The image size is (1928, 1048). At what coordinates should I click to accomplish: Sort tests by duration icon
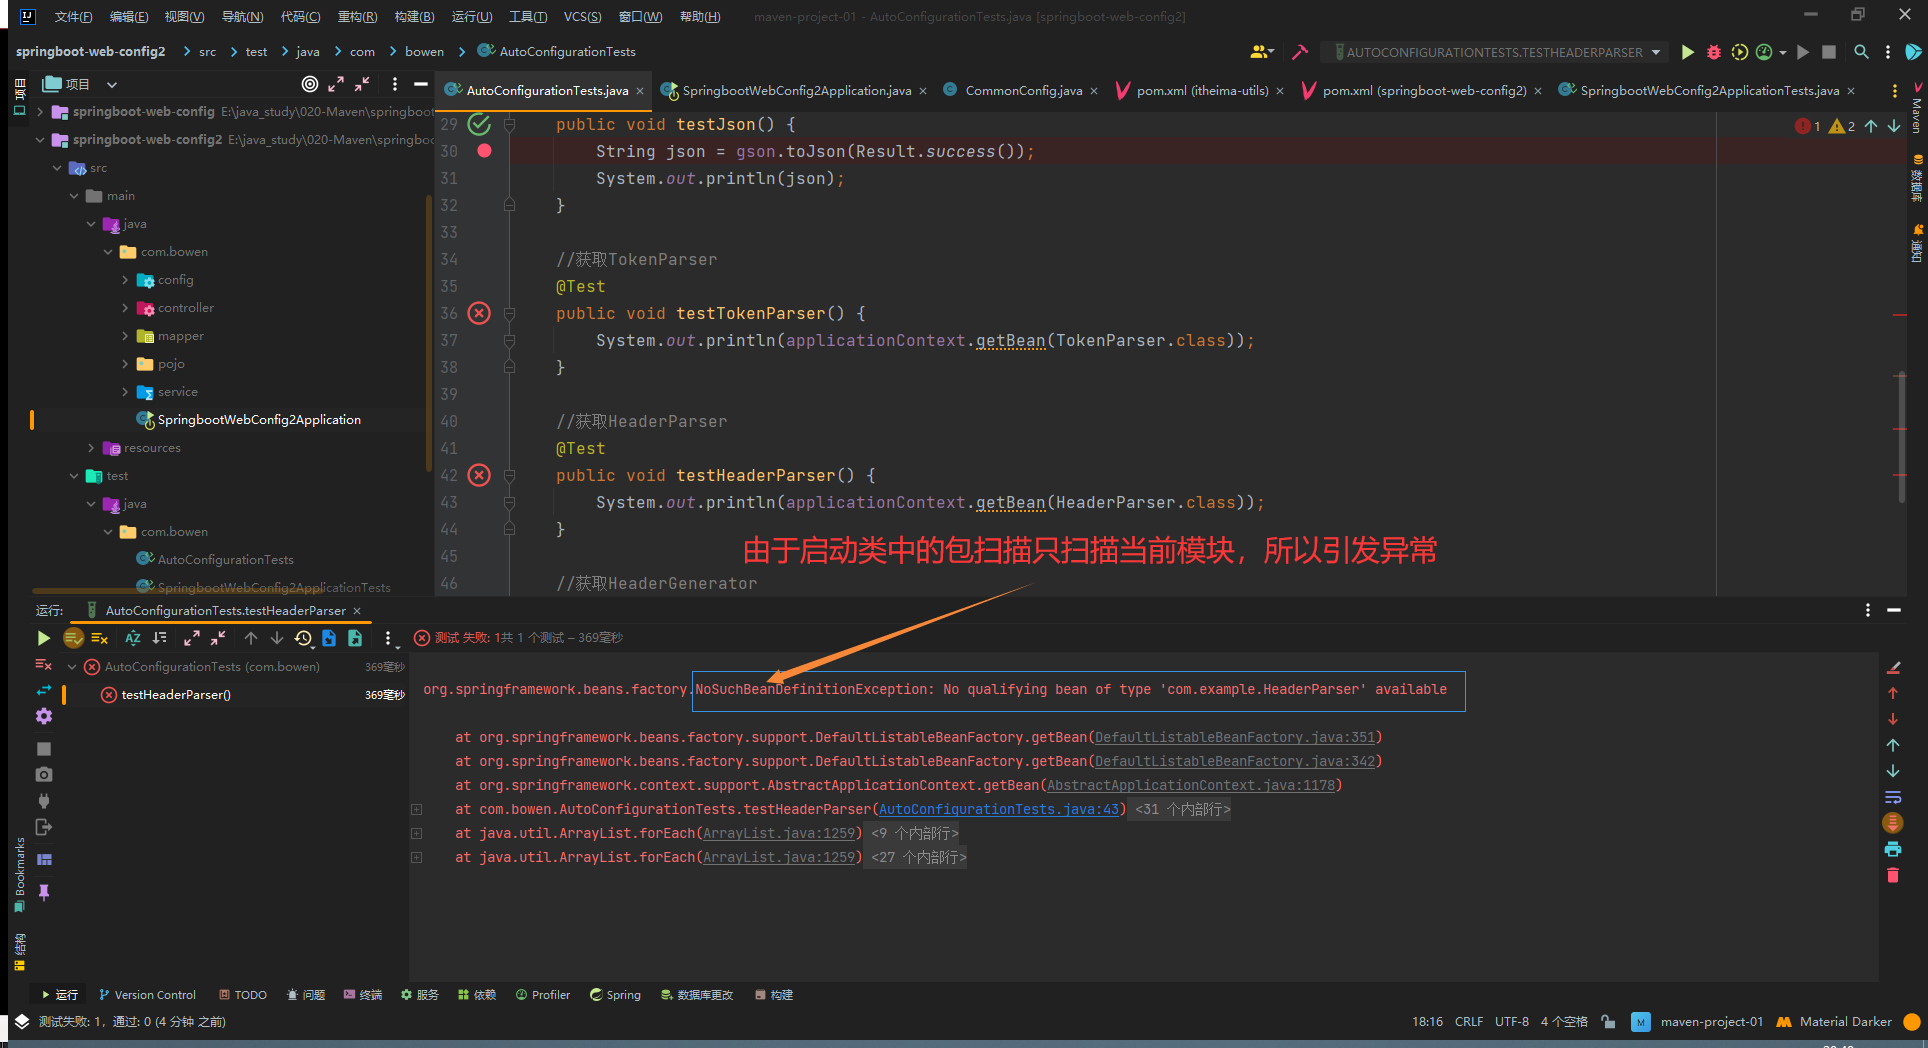pyautogui.click(x=160, y=638)
